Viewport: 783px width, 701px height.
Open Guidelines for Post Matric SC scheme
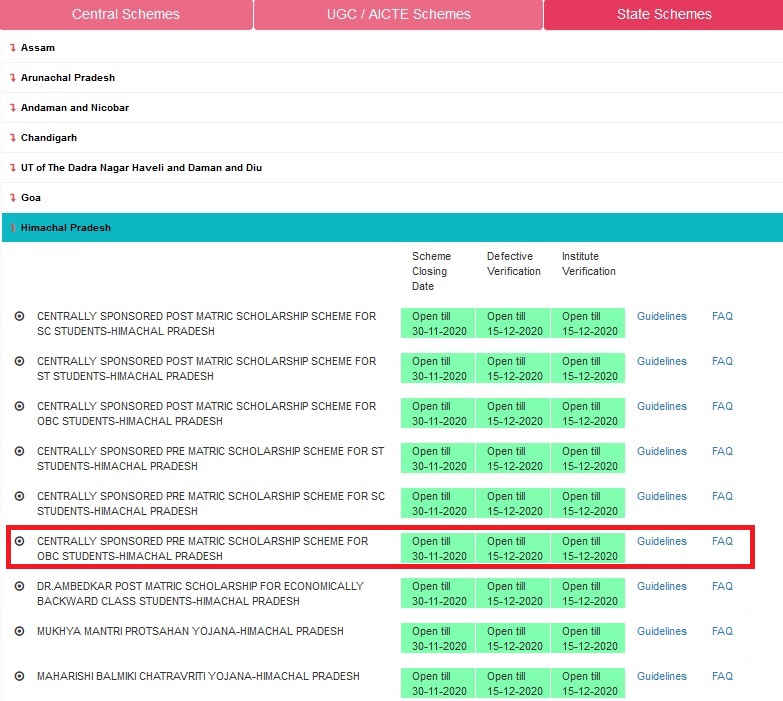662,316
